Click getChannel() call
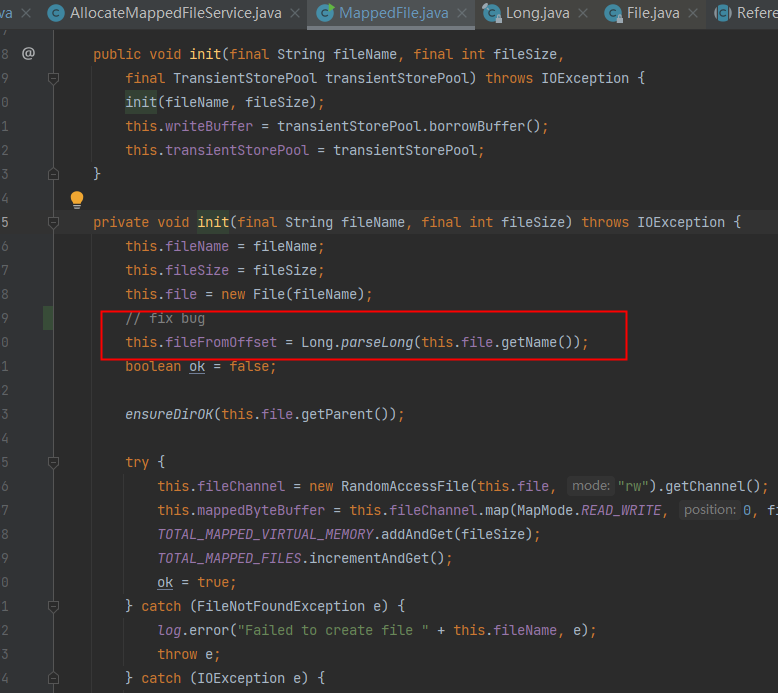Screen dimensions: 778x693 (713, 486)
